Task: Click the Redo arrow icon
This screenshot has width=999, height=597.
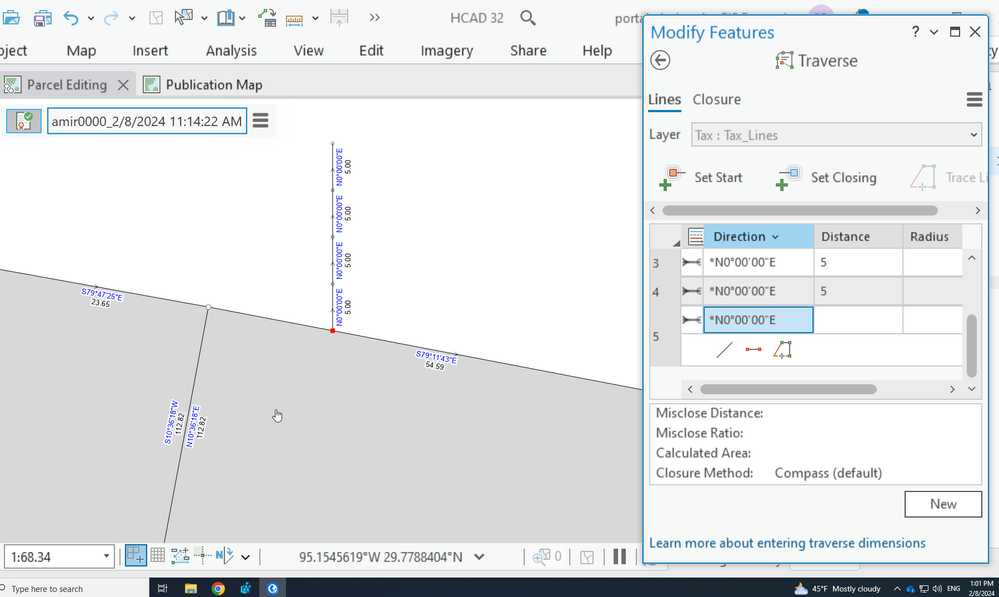Action: [x=111, y=18]
